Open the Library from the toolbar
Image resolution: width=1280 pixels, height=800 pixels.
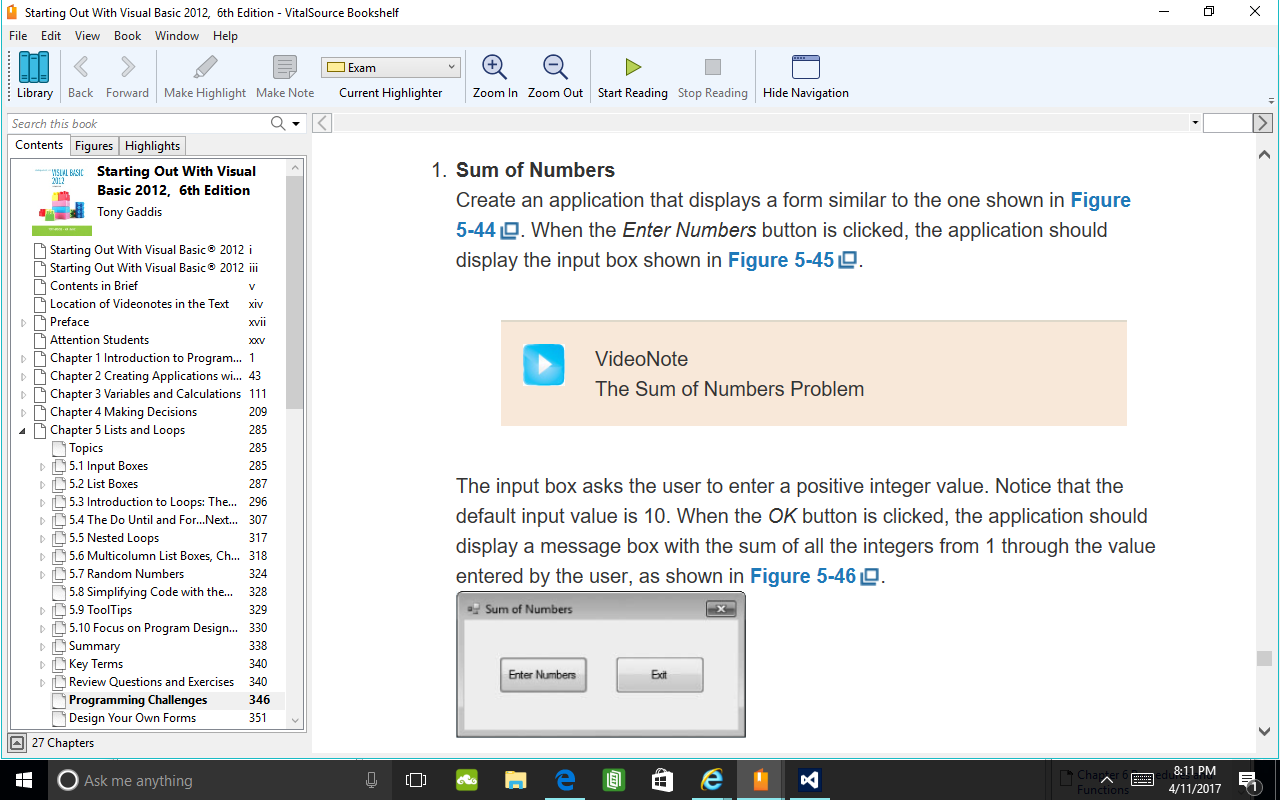tap(34, 76)
